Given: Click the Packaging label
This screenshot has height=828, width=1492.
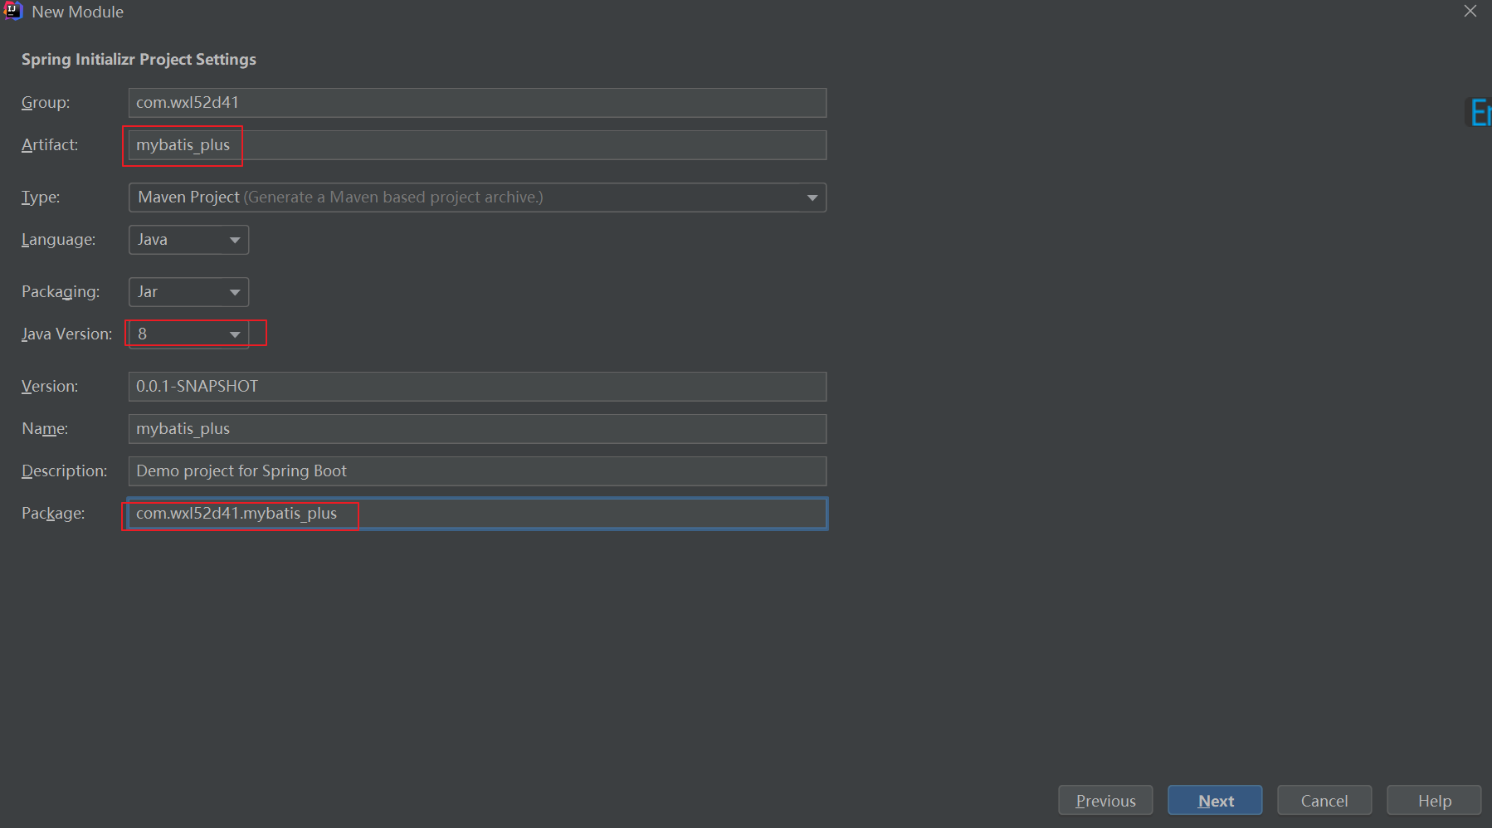Looking at the screenshot, I should click(60, 292).
